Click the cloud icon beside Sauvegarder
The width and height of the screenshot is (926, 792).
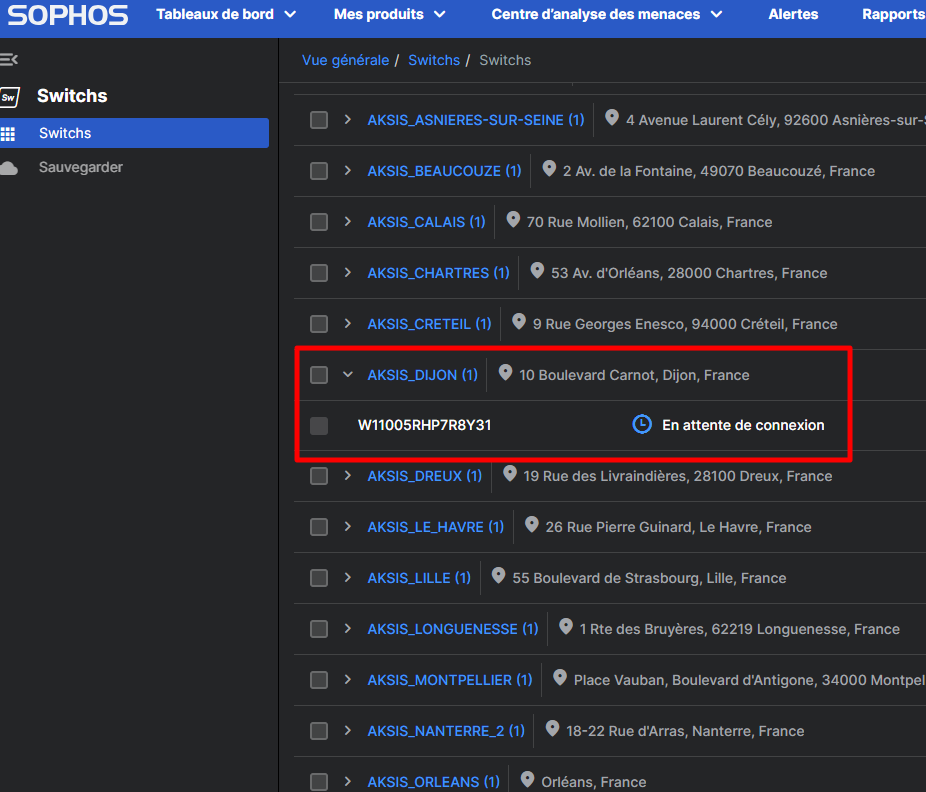click(9, 168)
